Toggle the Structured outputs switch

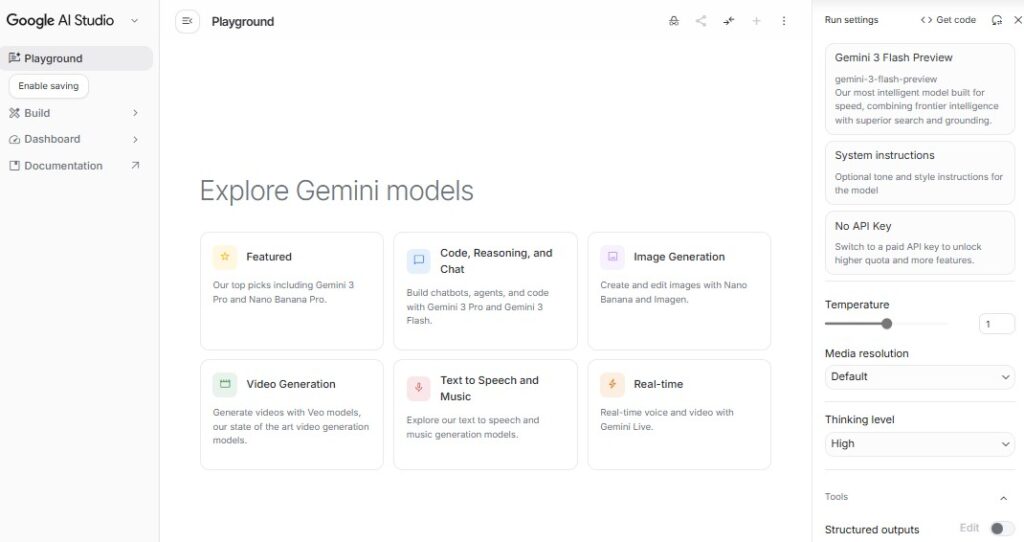tap(1001, 528)
